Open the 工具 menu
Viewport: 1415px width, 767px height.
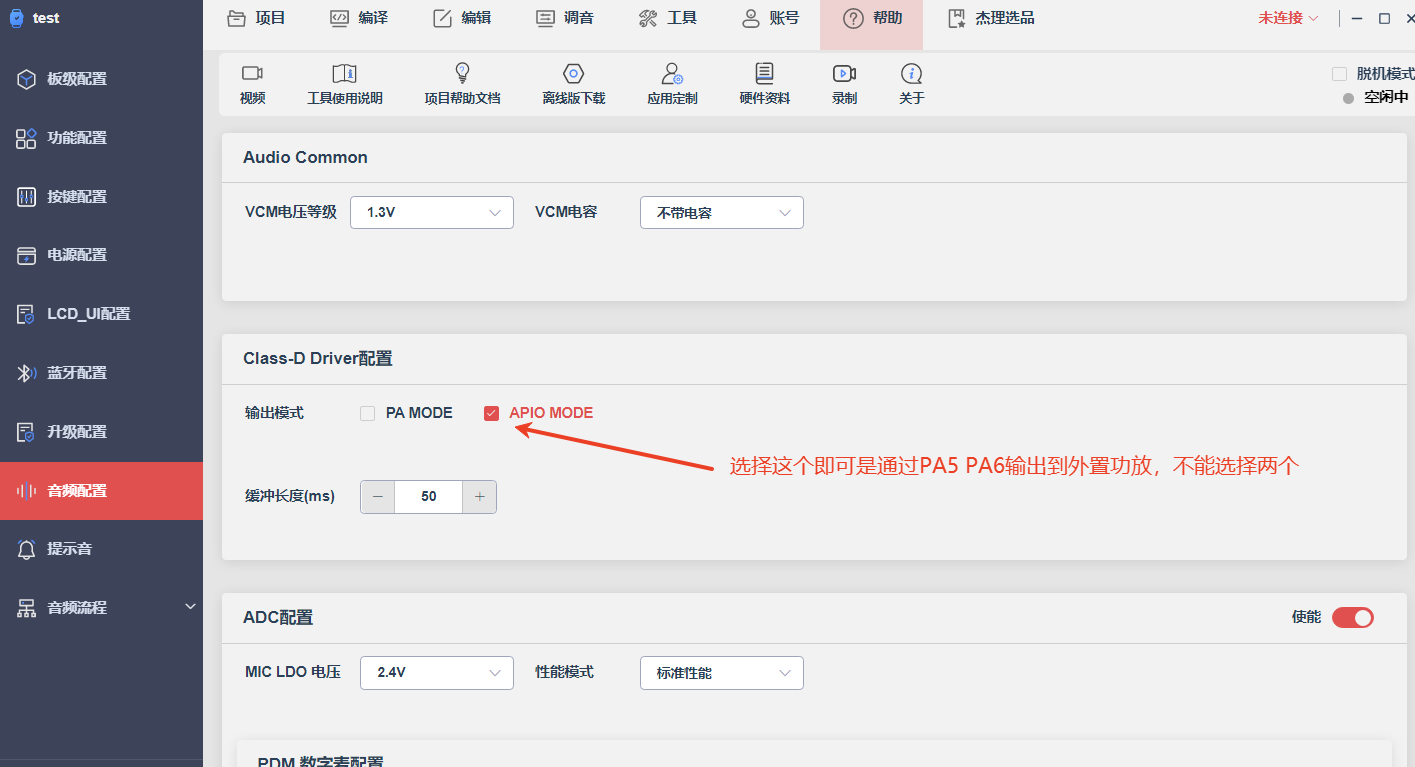point(667,18)
